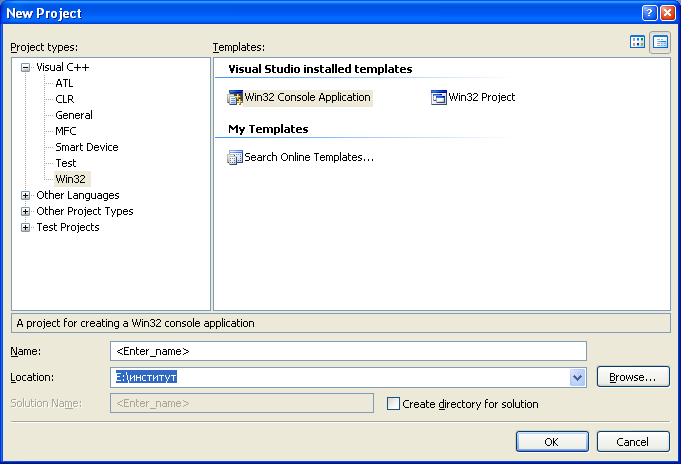Screen dimensions: 681x464
Task: Collapse the Visual C++ tree node
Action: (x=26, y=67)
